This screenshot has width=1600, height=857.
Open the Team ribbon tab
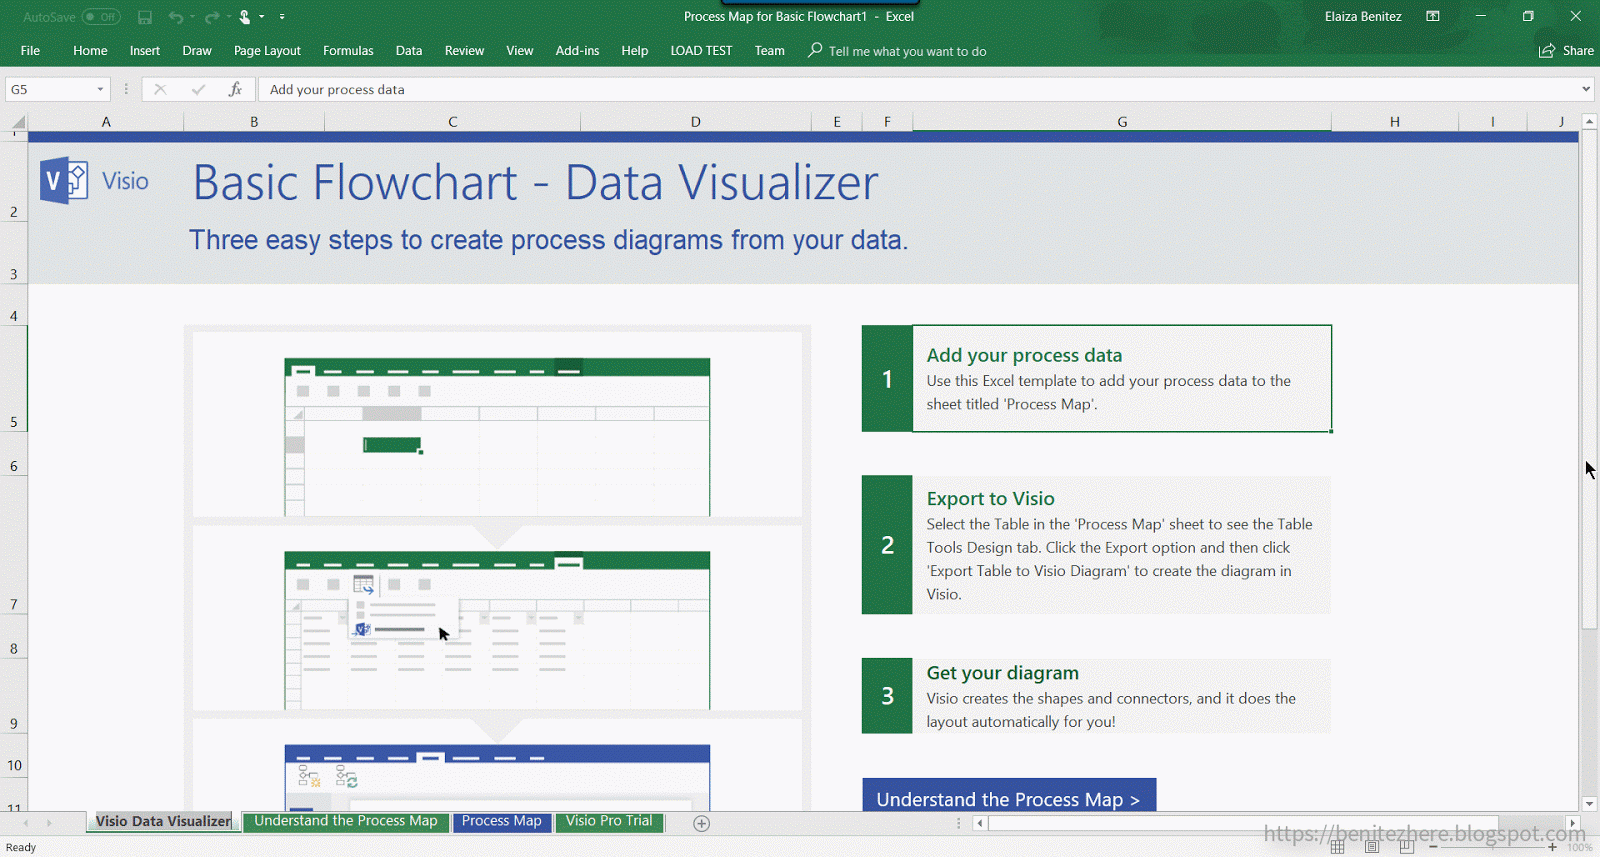(770, 51)
